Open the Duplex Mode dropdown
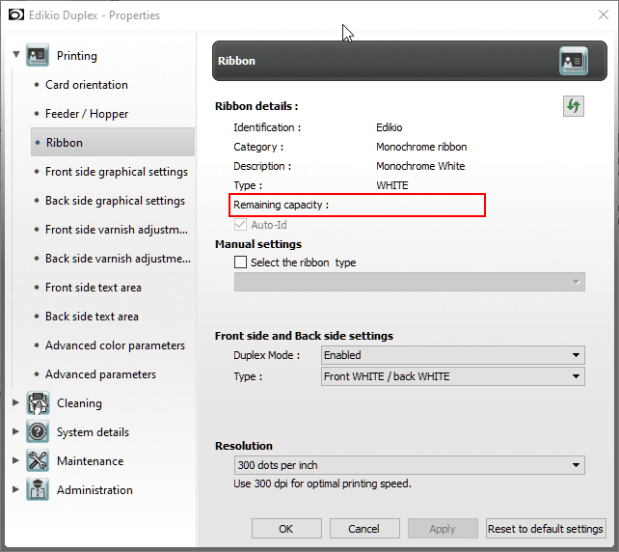Viewport: 619px width, 552px height. 453,355
